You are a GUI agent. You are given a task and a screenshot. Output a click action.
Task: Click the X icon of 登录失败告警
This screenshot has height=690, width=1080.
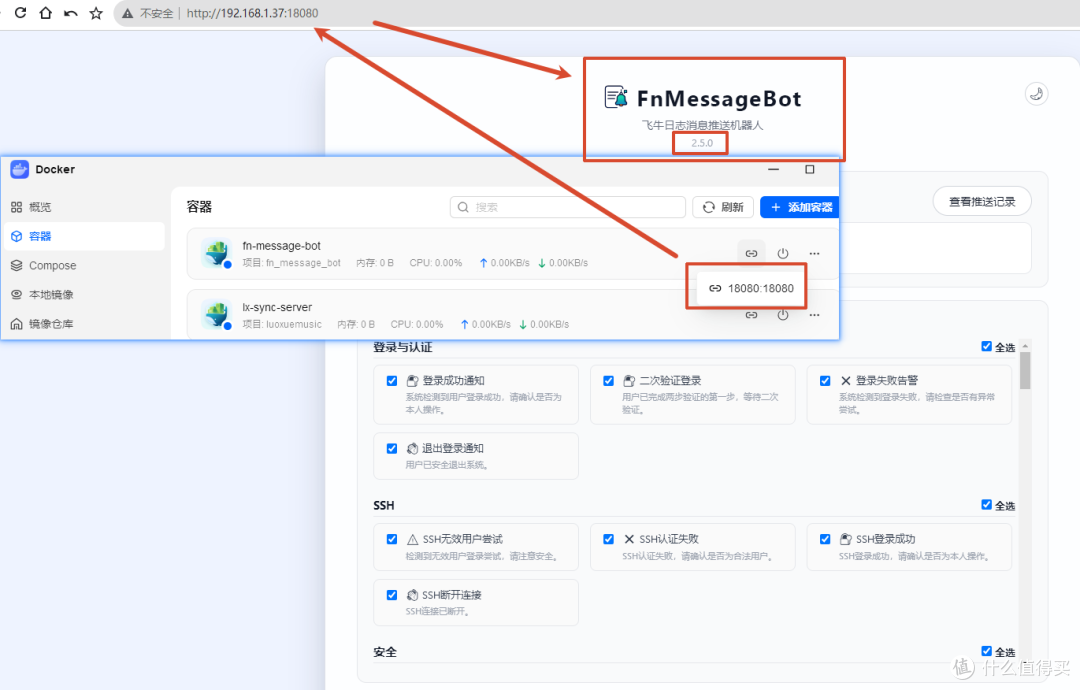[x=846, y=381]
